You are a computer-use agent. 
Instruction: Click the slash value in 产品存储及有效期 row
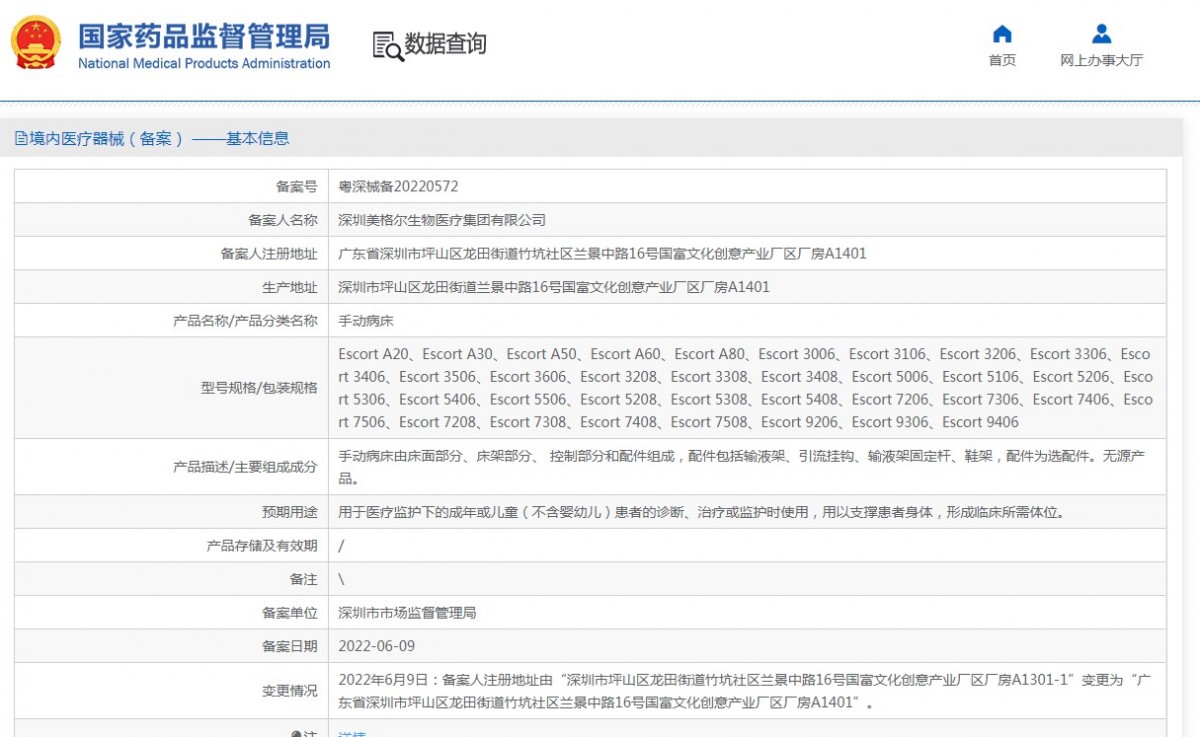(342, 546)
